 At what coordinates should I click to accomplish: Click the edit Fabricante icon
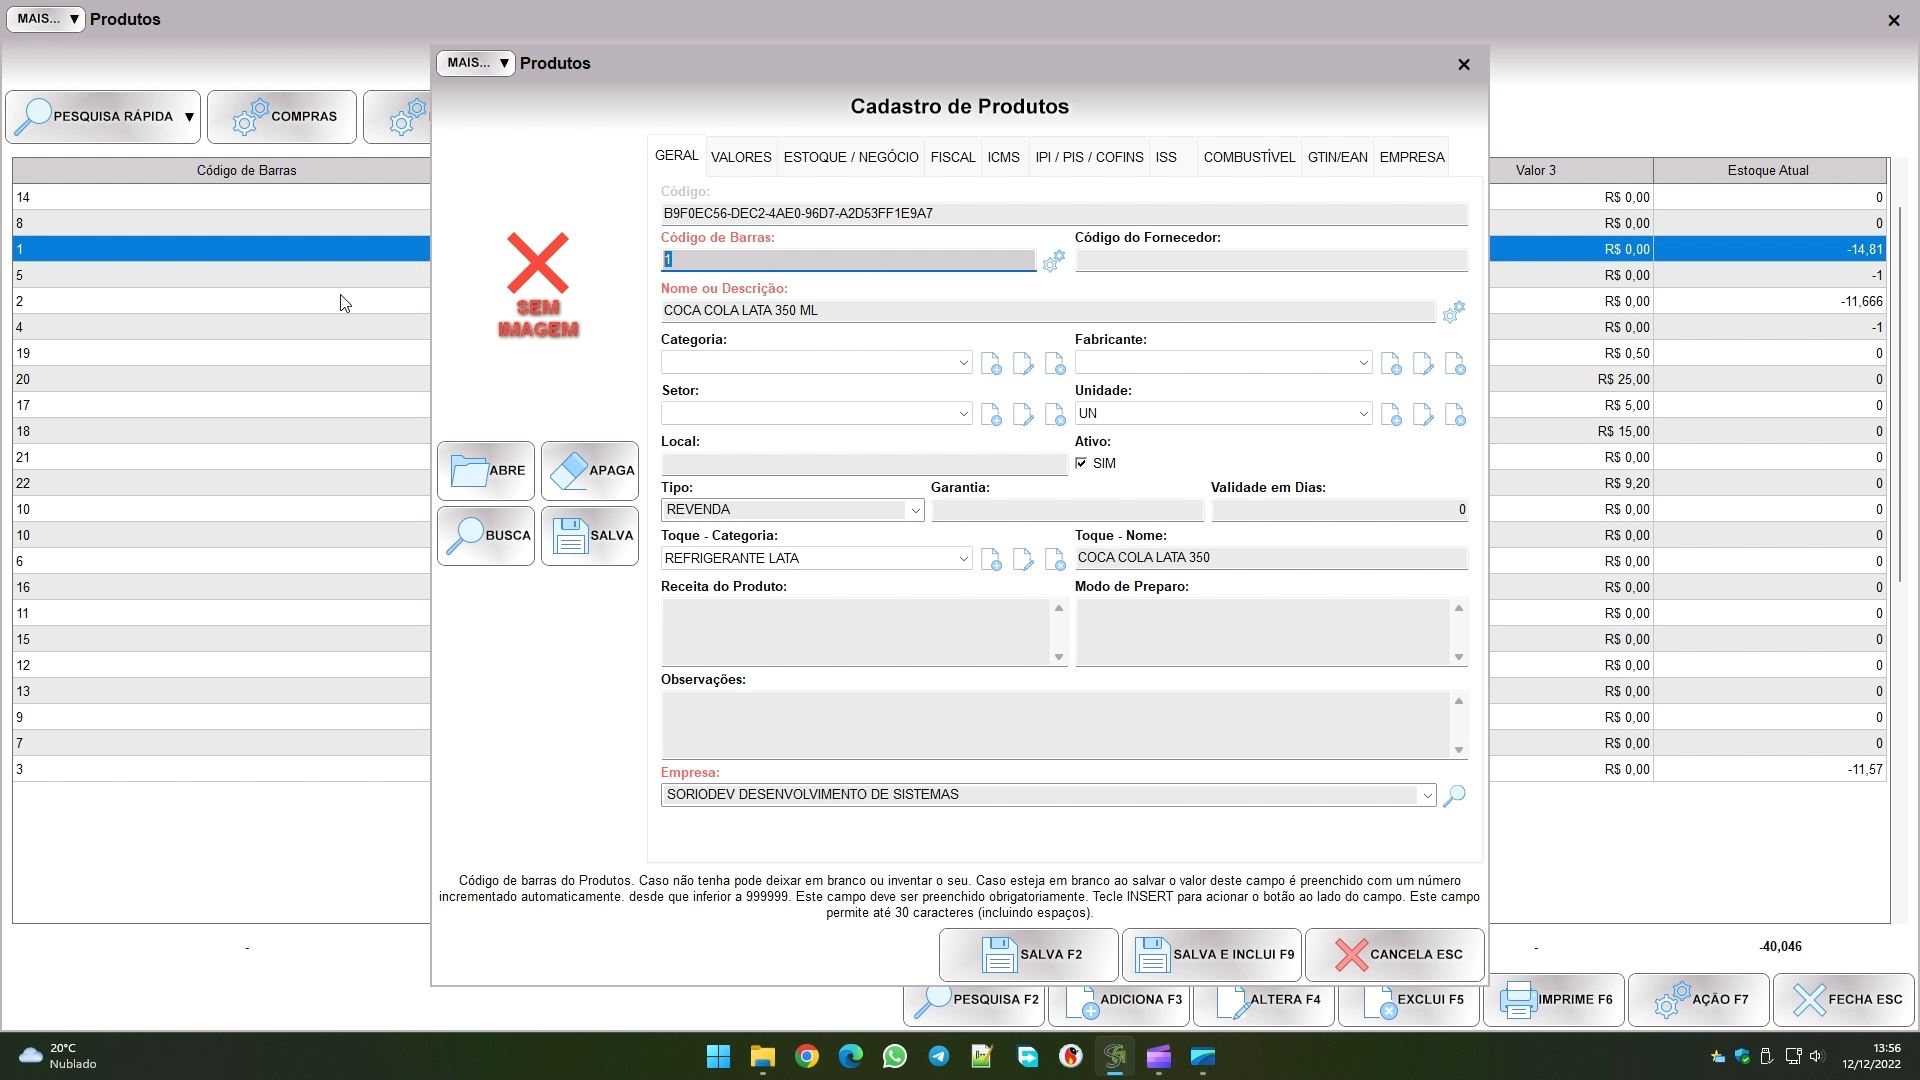point(1423,364)
